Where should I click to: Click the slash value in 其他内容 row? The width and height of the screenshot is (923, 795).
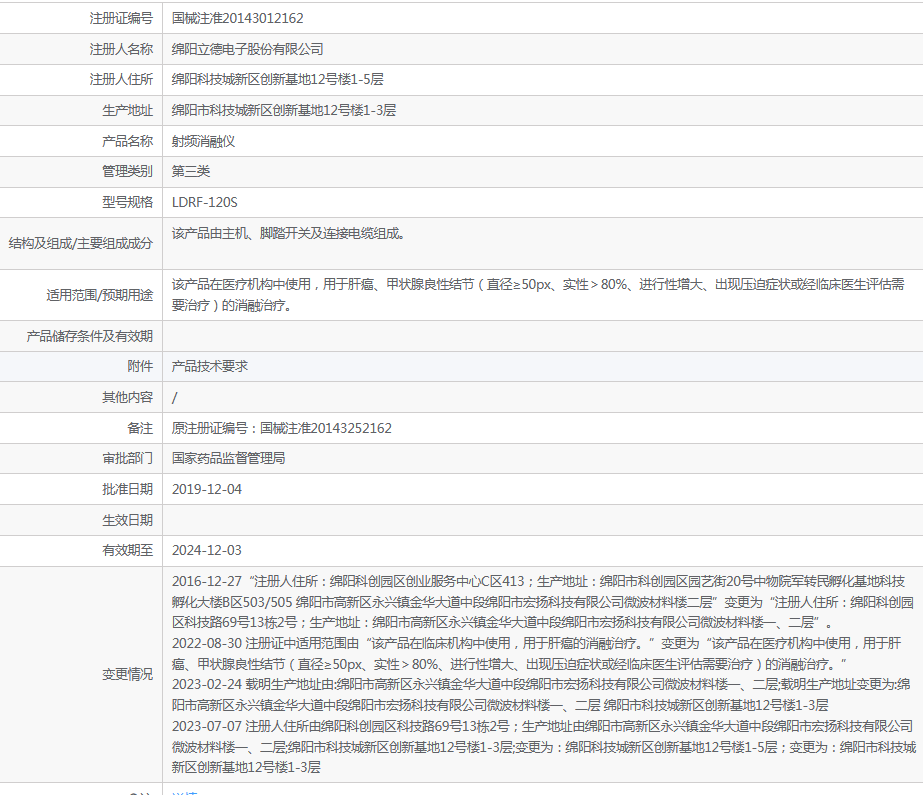[x=174, y=398]
